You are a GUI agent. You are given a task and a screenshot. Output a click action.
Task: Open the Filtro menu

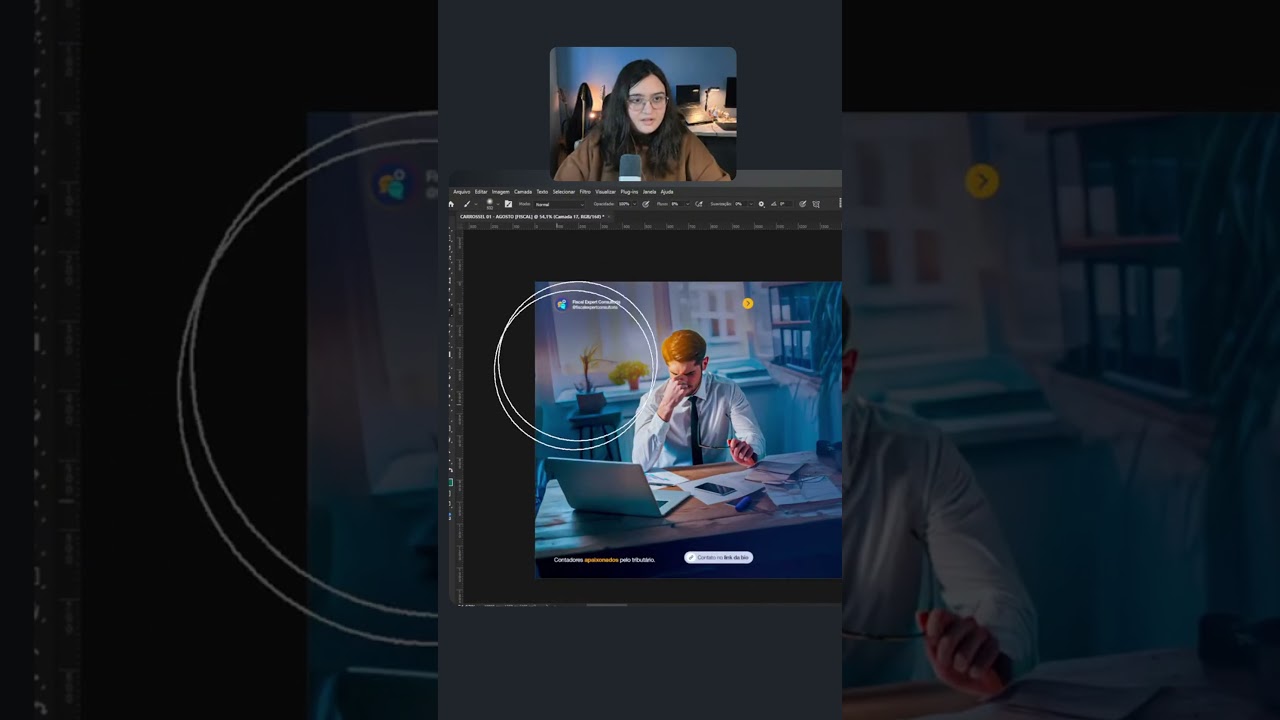click(585, 191)
